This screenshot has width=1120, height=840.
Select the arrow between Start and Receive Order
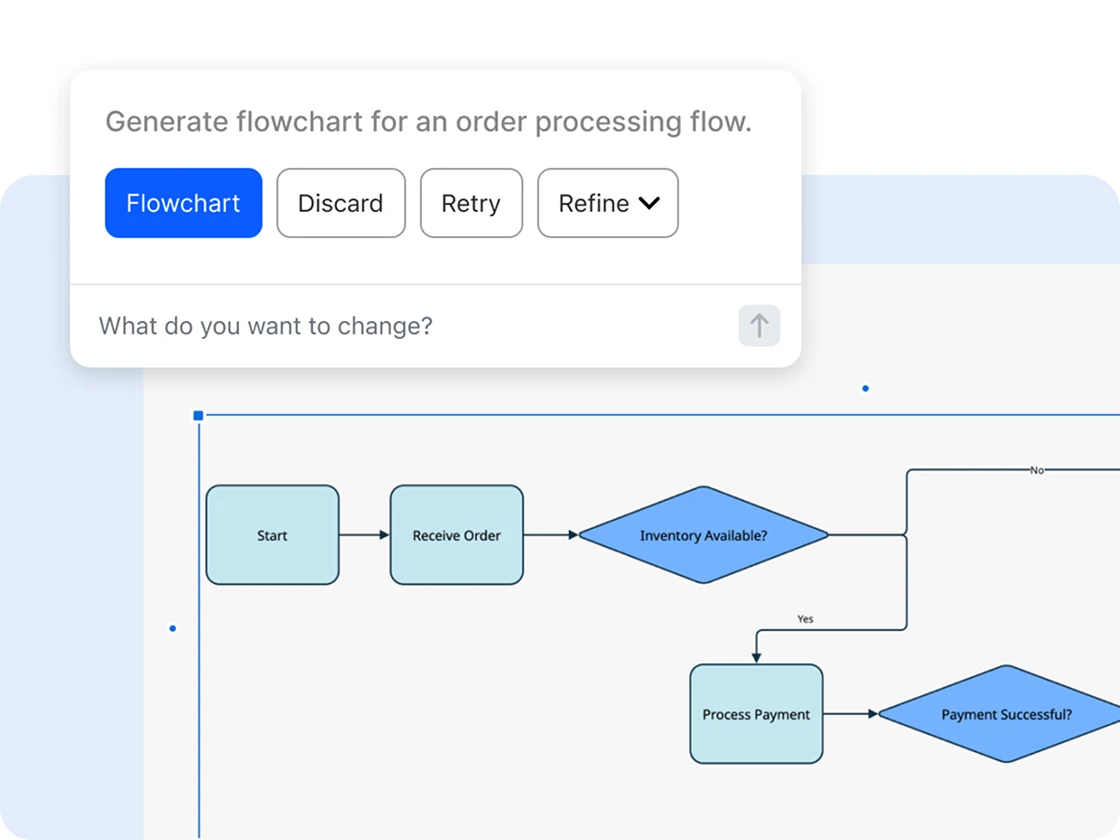(367, 535)
